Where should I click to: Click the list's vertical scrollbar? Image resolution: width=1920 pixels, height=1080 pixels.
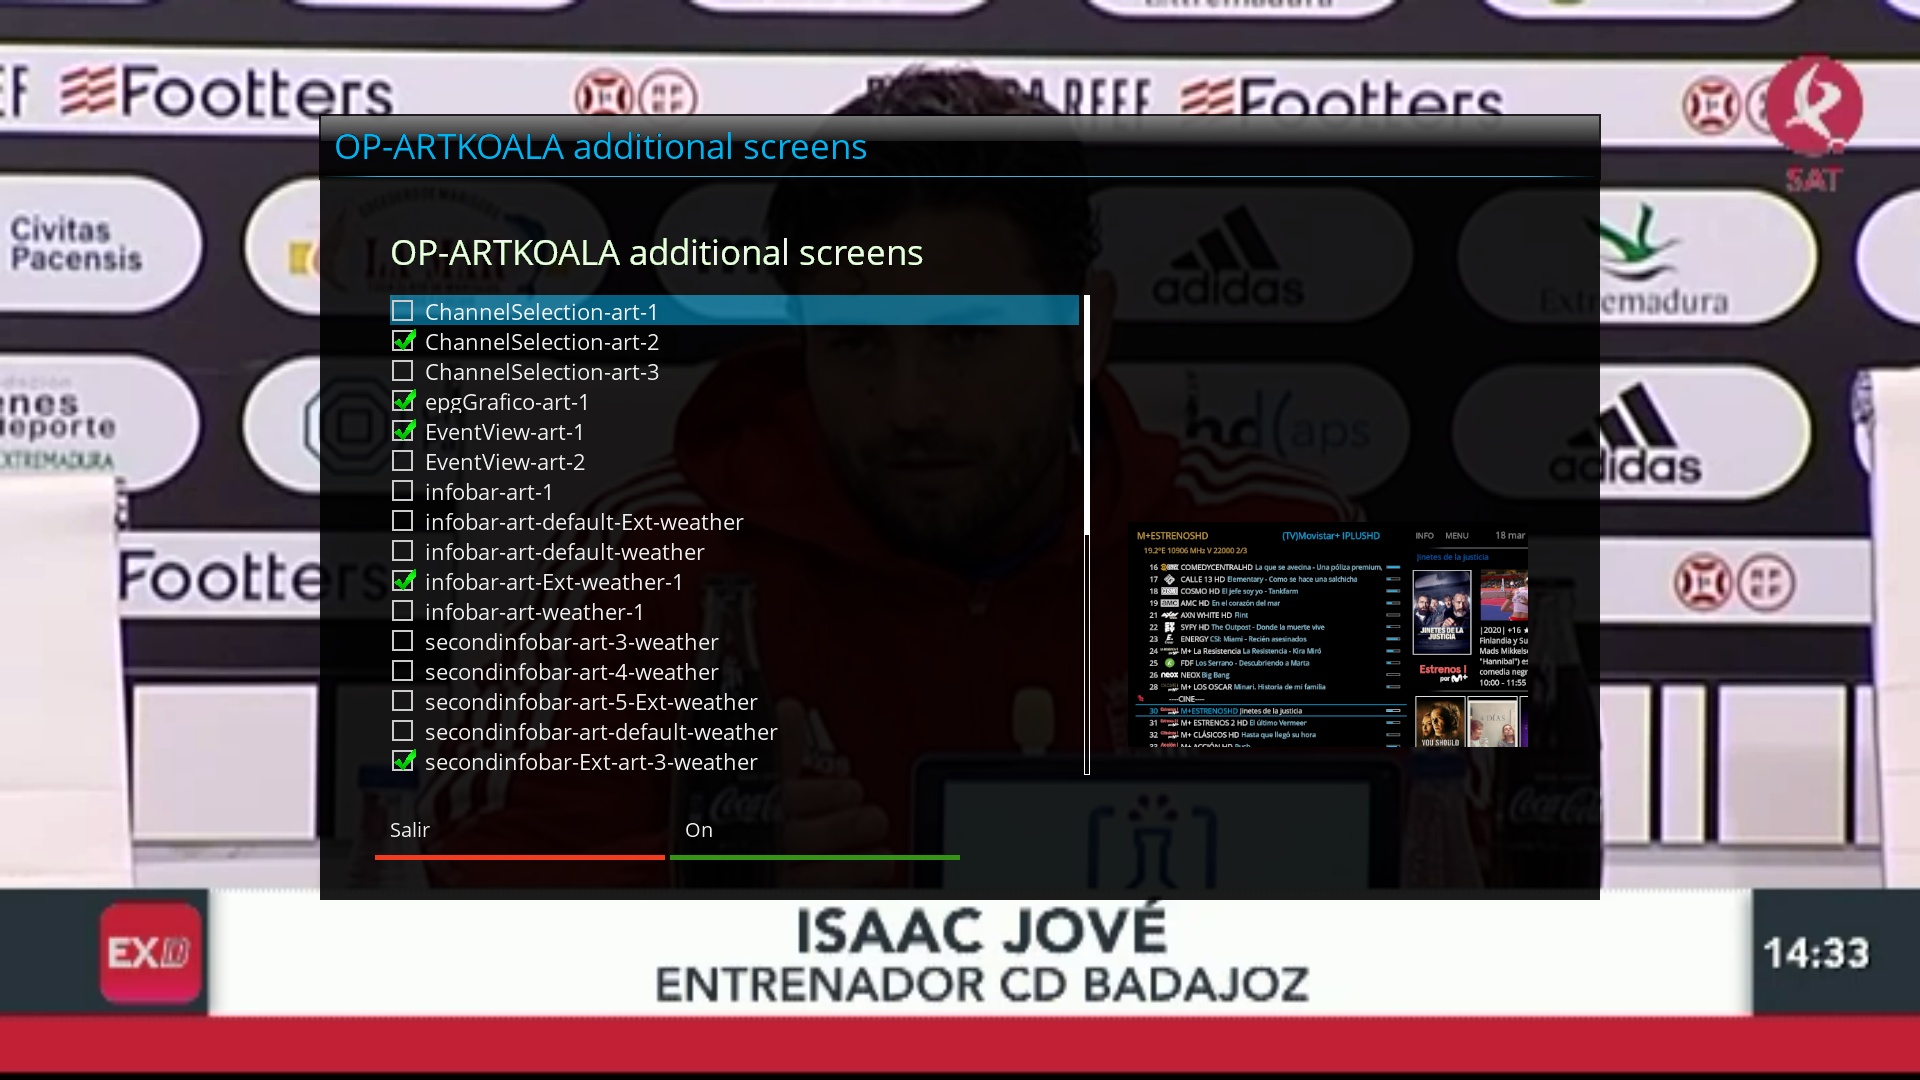tap(1087, 535)
